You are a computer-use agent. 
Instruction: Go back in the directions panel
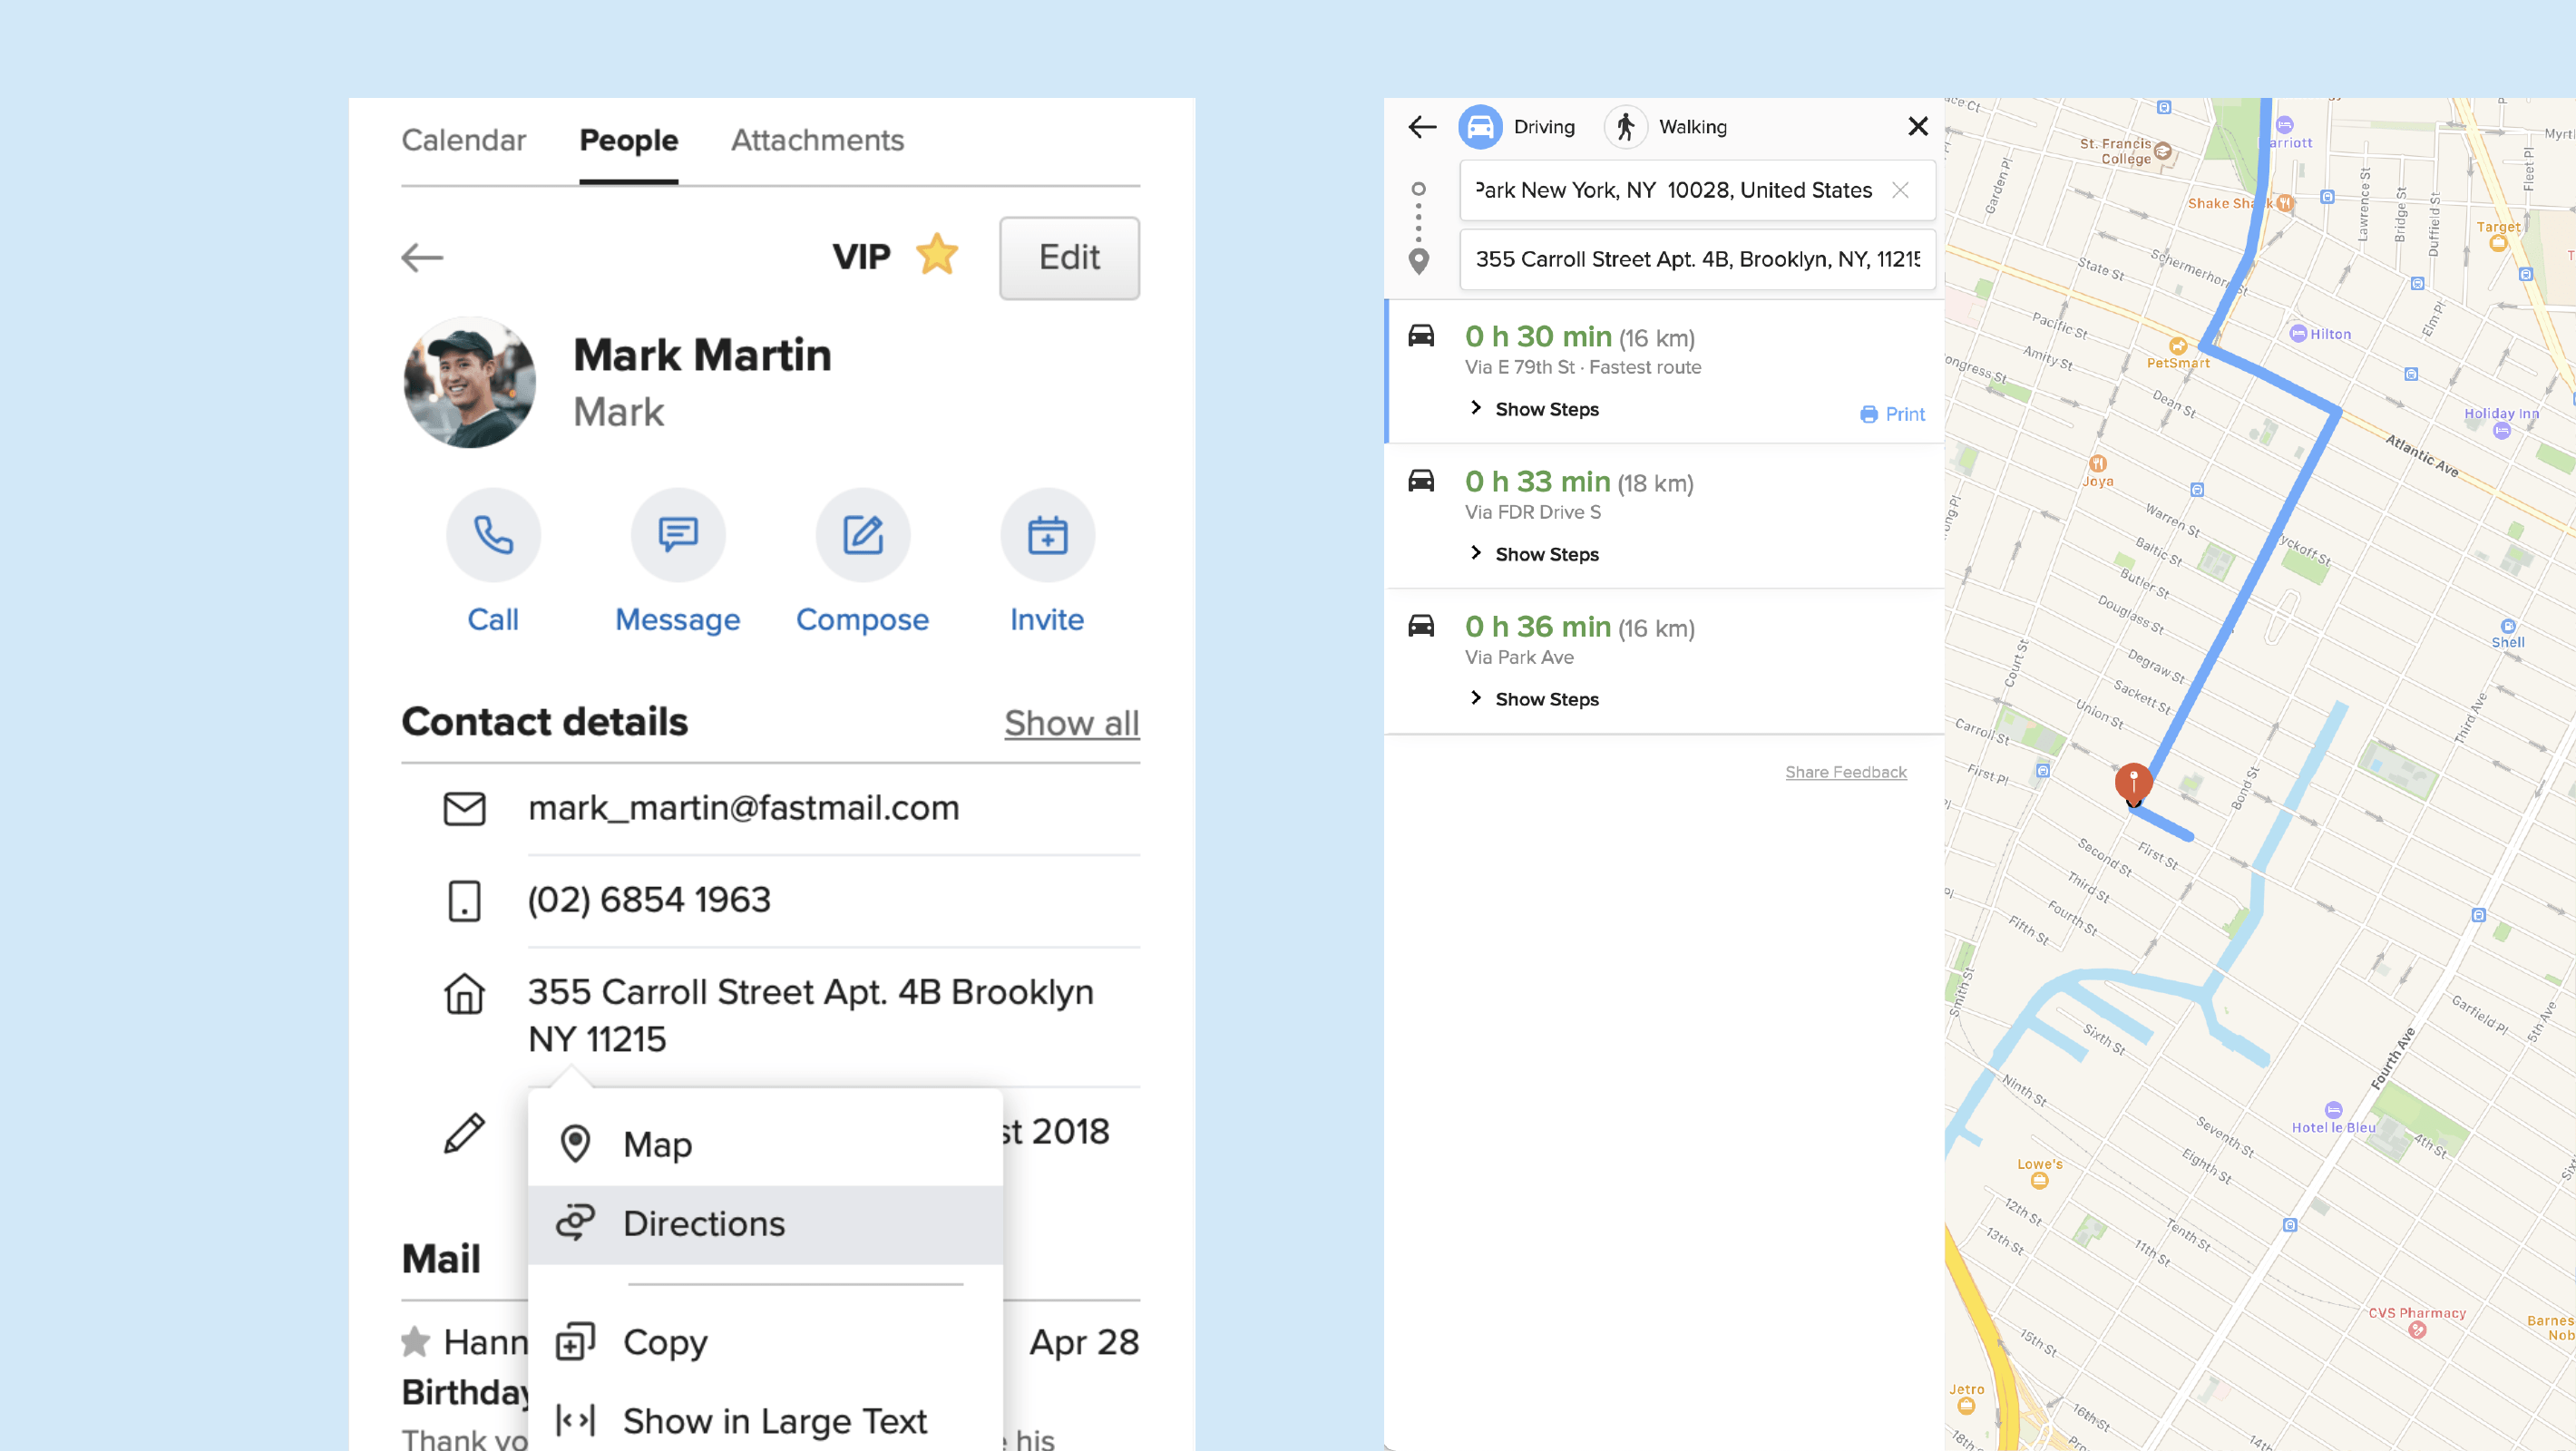pyautogui.click(x=1422, y=127)
